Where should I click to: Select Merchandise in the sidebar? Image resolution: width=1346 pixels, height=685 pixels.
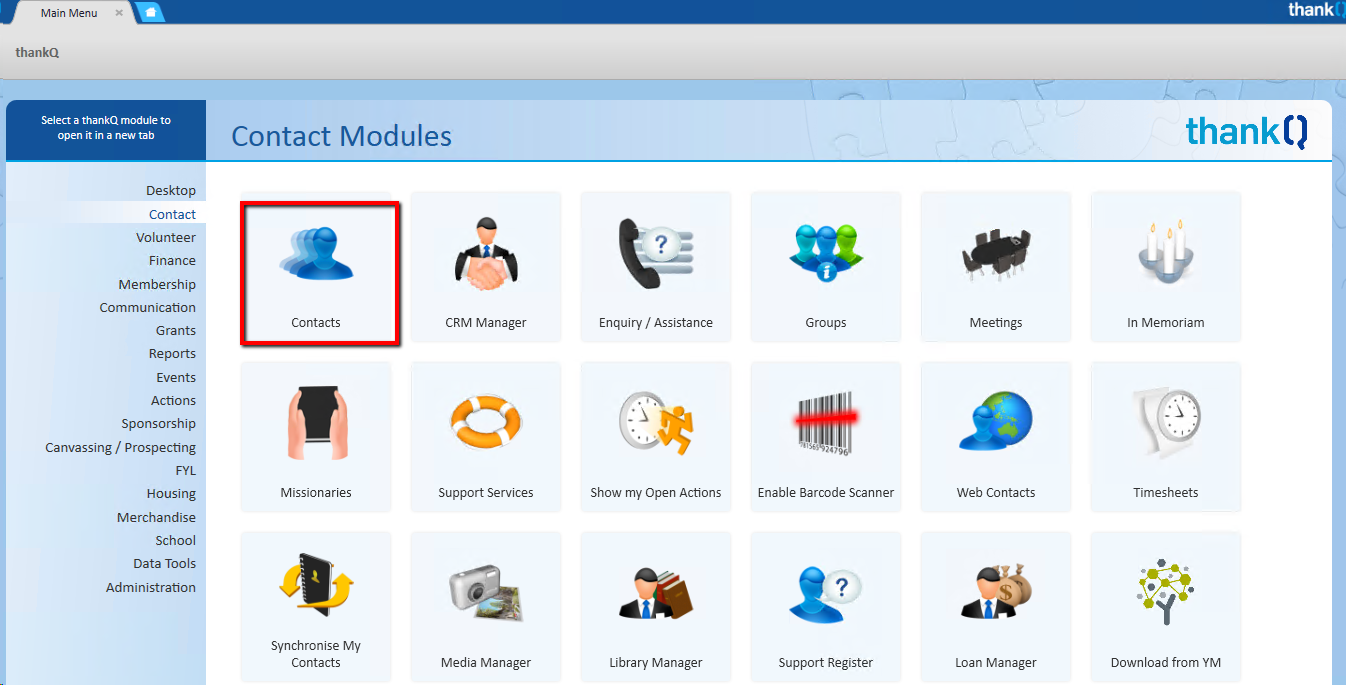[x=156, y=517]
